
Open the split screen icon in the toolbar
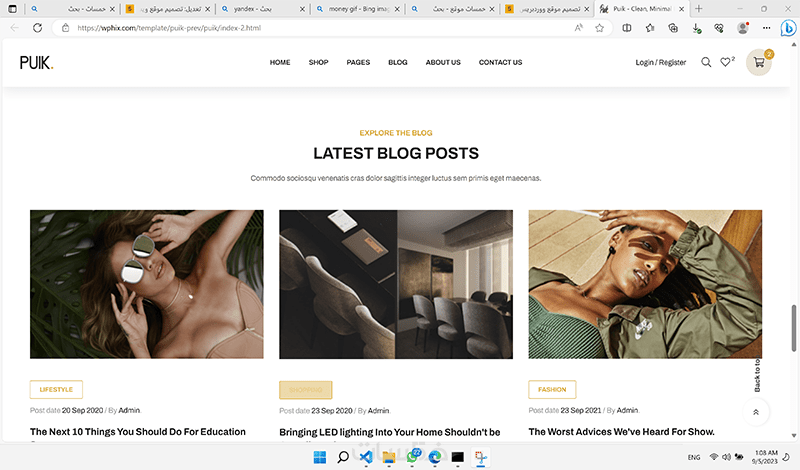coord(627,28)
